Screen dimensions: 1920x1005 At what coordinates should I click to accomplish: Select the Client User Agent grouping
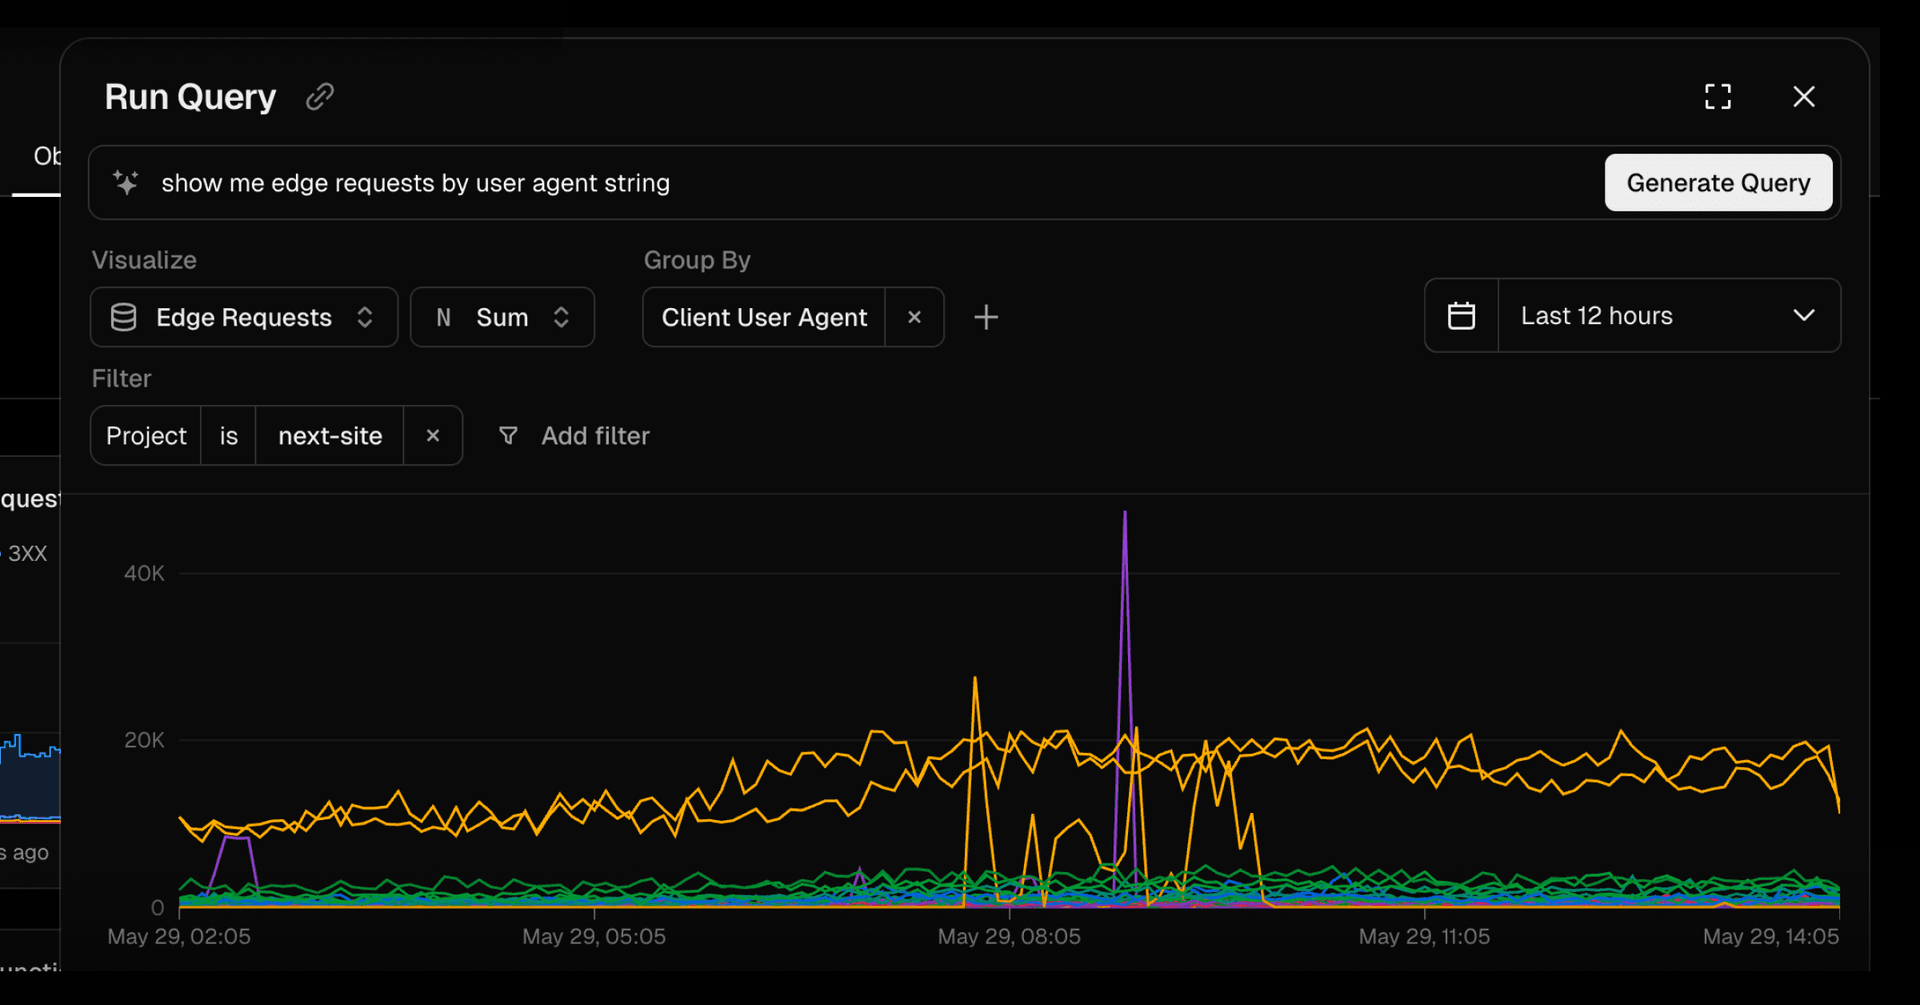(x=764, y=317)
